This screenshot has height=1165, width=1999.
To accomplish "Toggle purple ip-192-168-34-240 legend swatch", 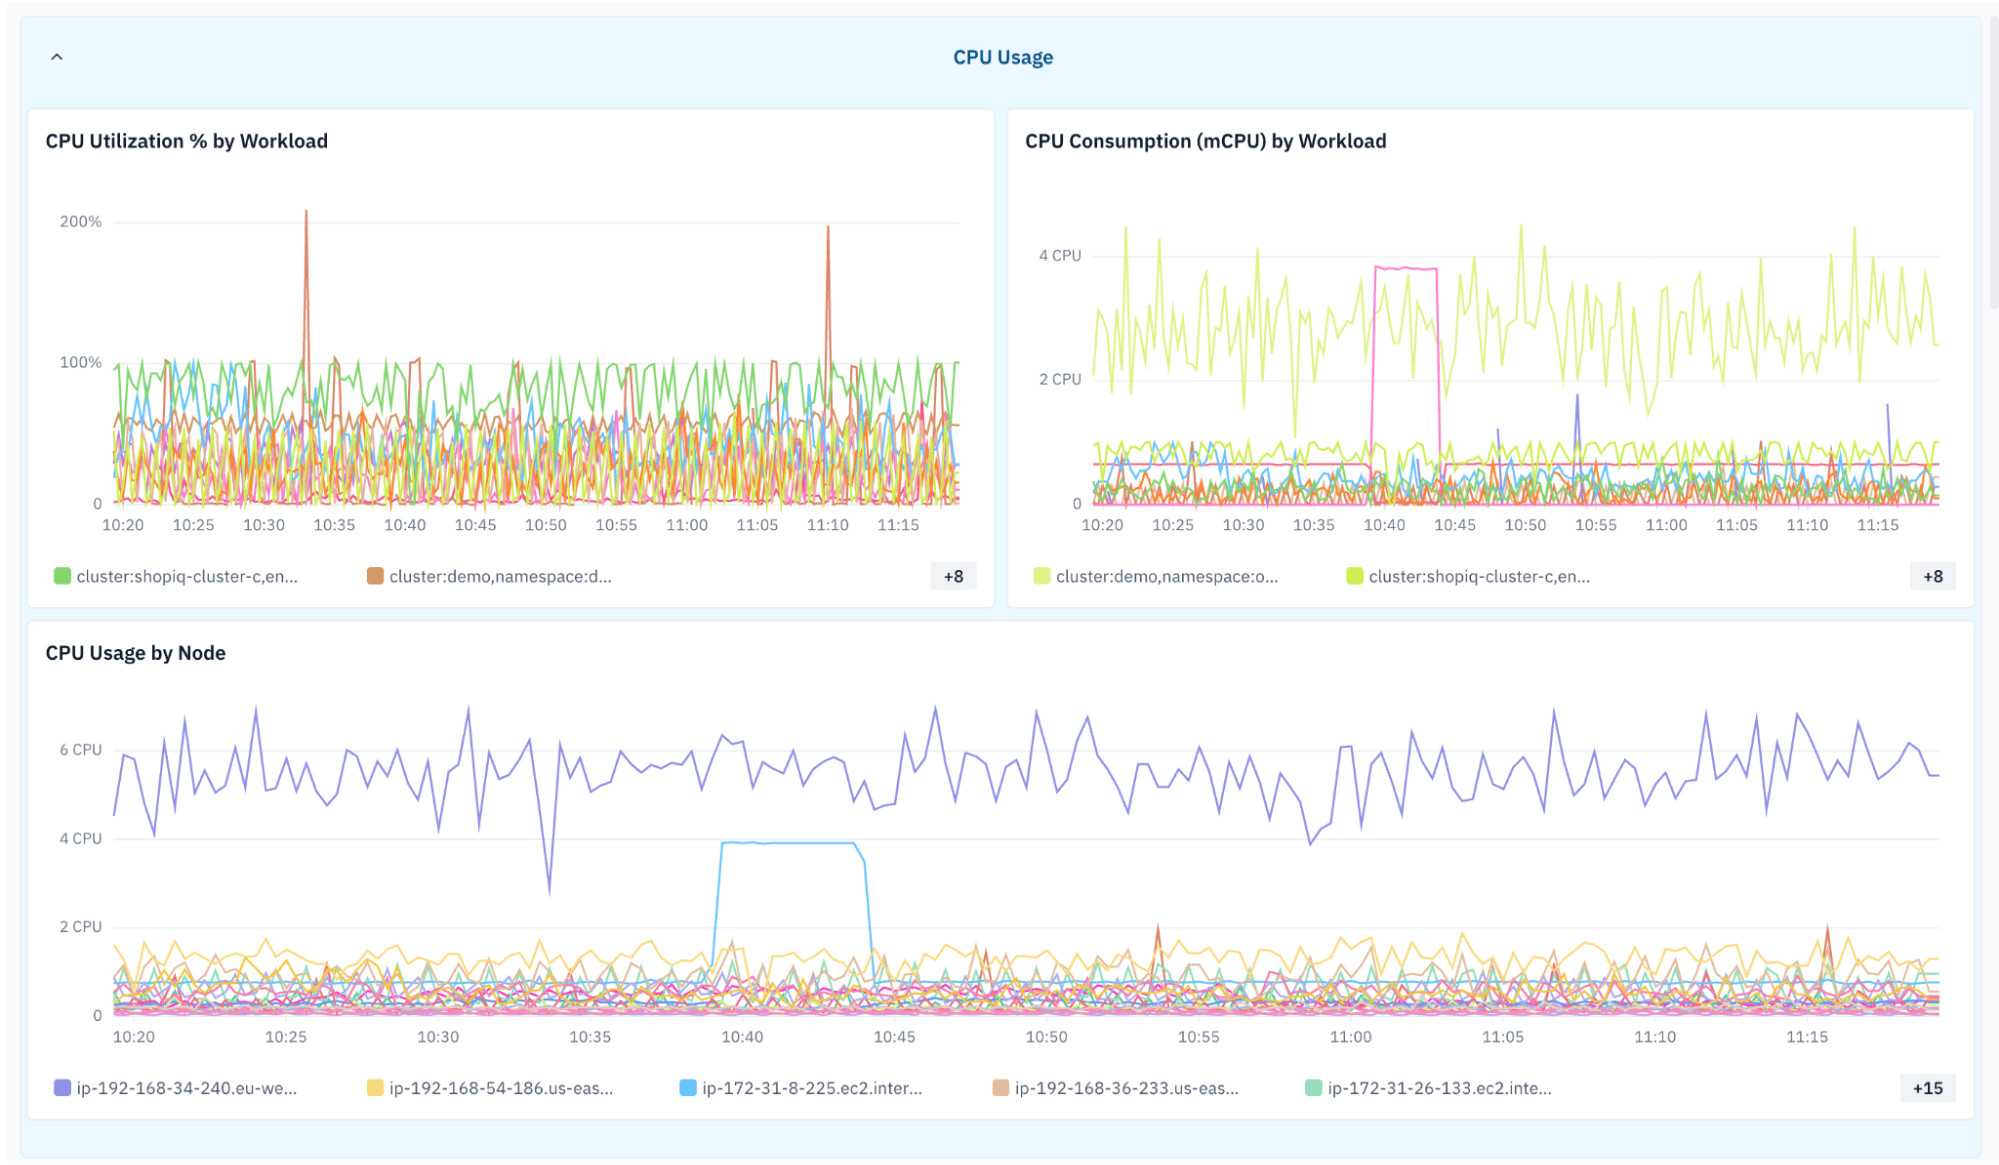I will click(x=62, y=1088).
